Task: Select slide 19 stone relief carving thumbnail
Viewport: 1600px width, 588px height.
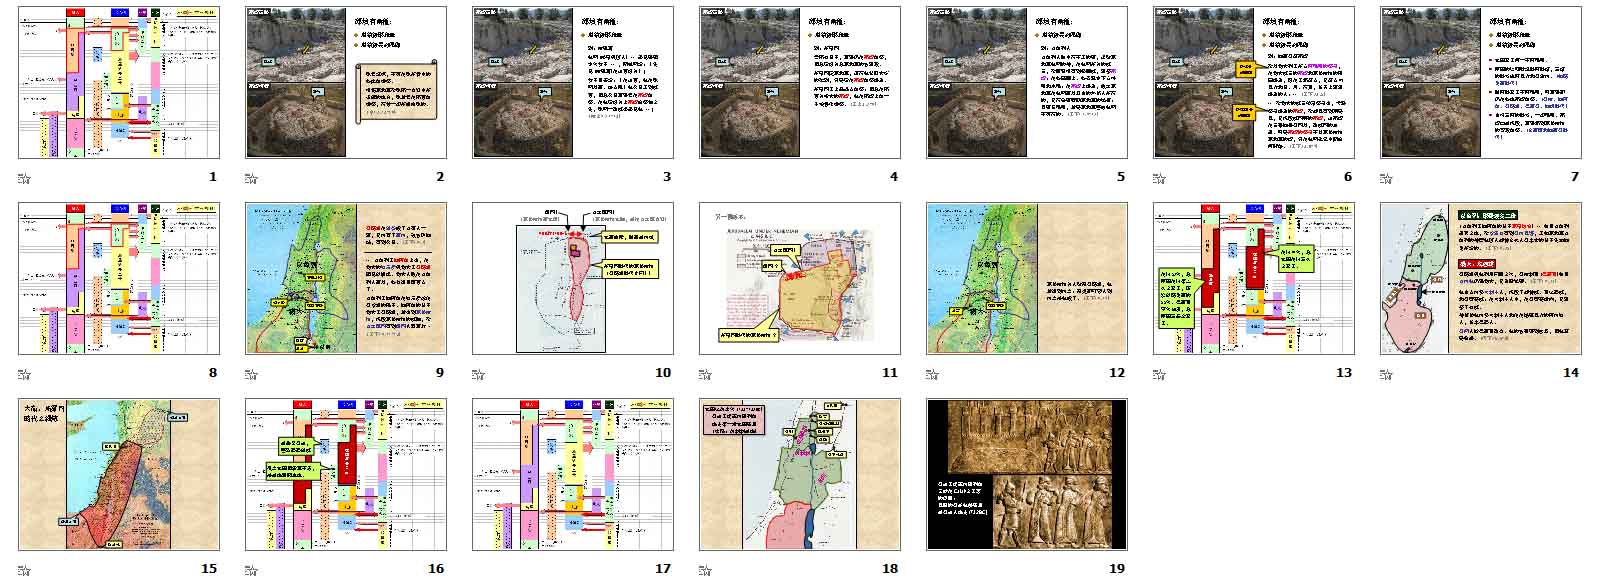Action: coord(1026,474)
